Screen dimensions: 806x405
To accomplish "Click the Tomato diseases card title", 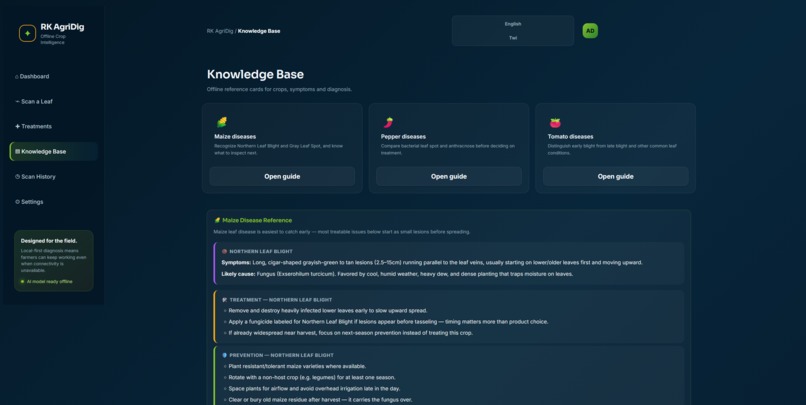I will pos(570,137).
